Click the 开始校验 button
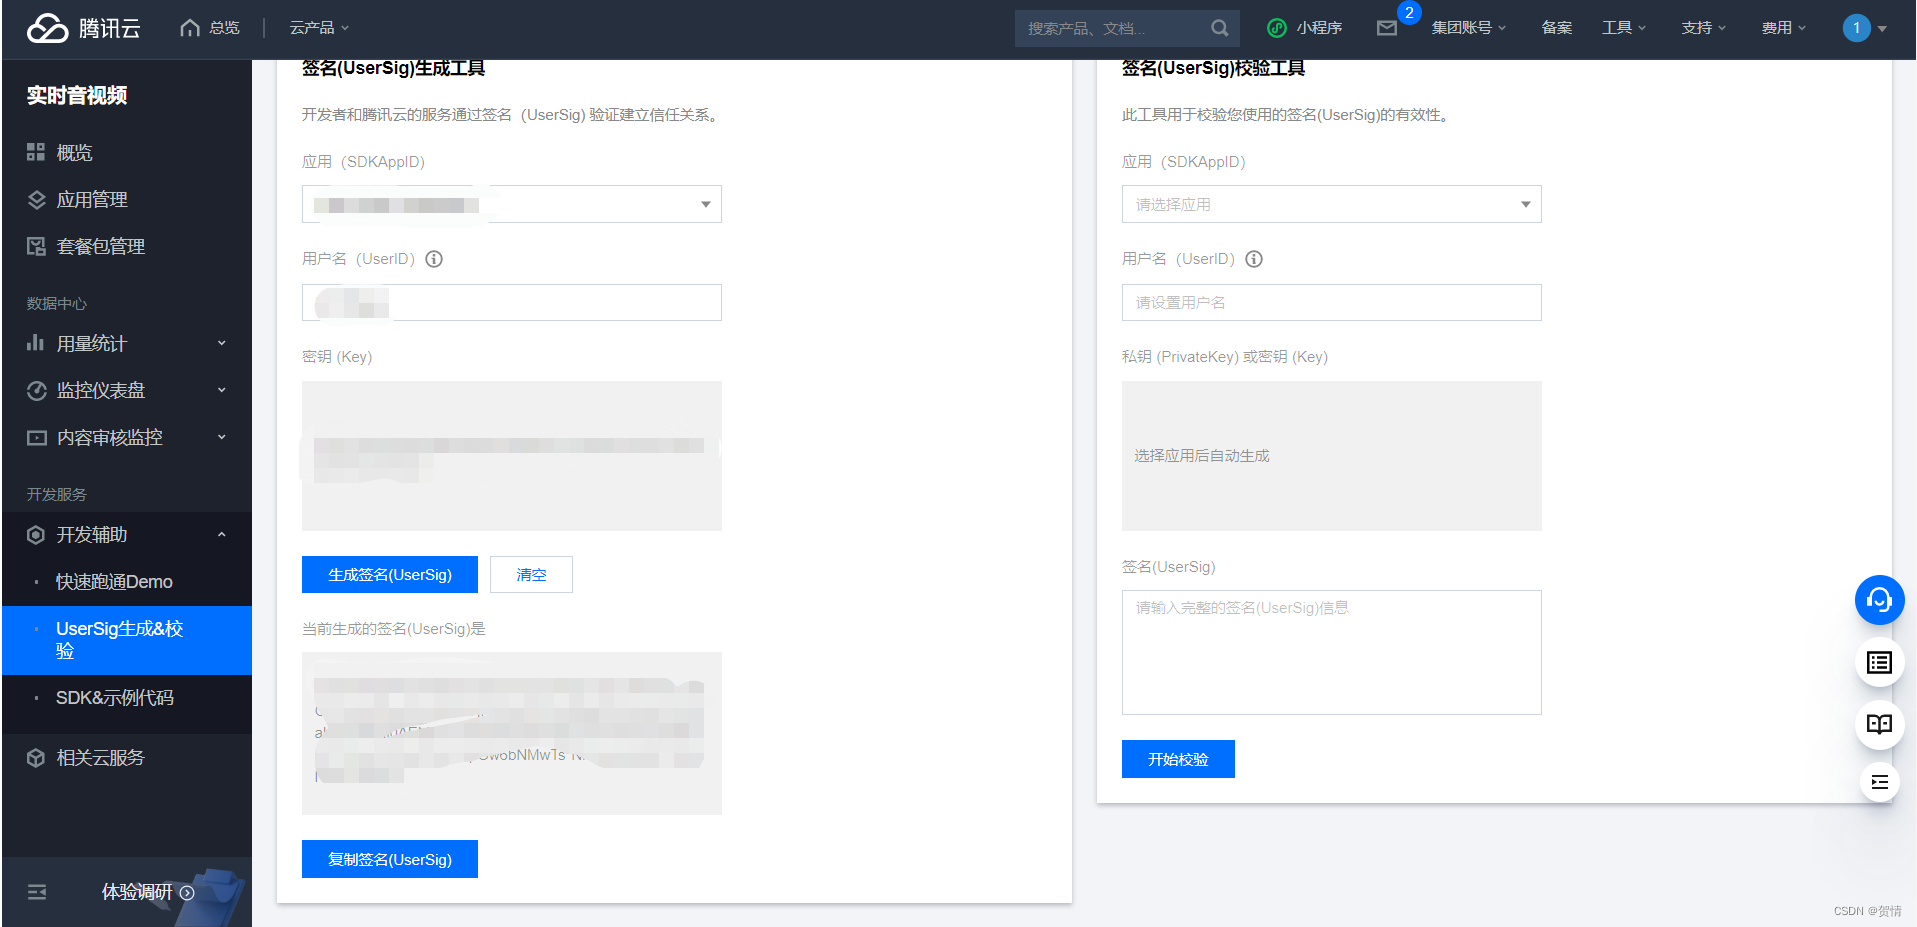This screenshot has height=927, width=1917. [x=1178, y=759]
